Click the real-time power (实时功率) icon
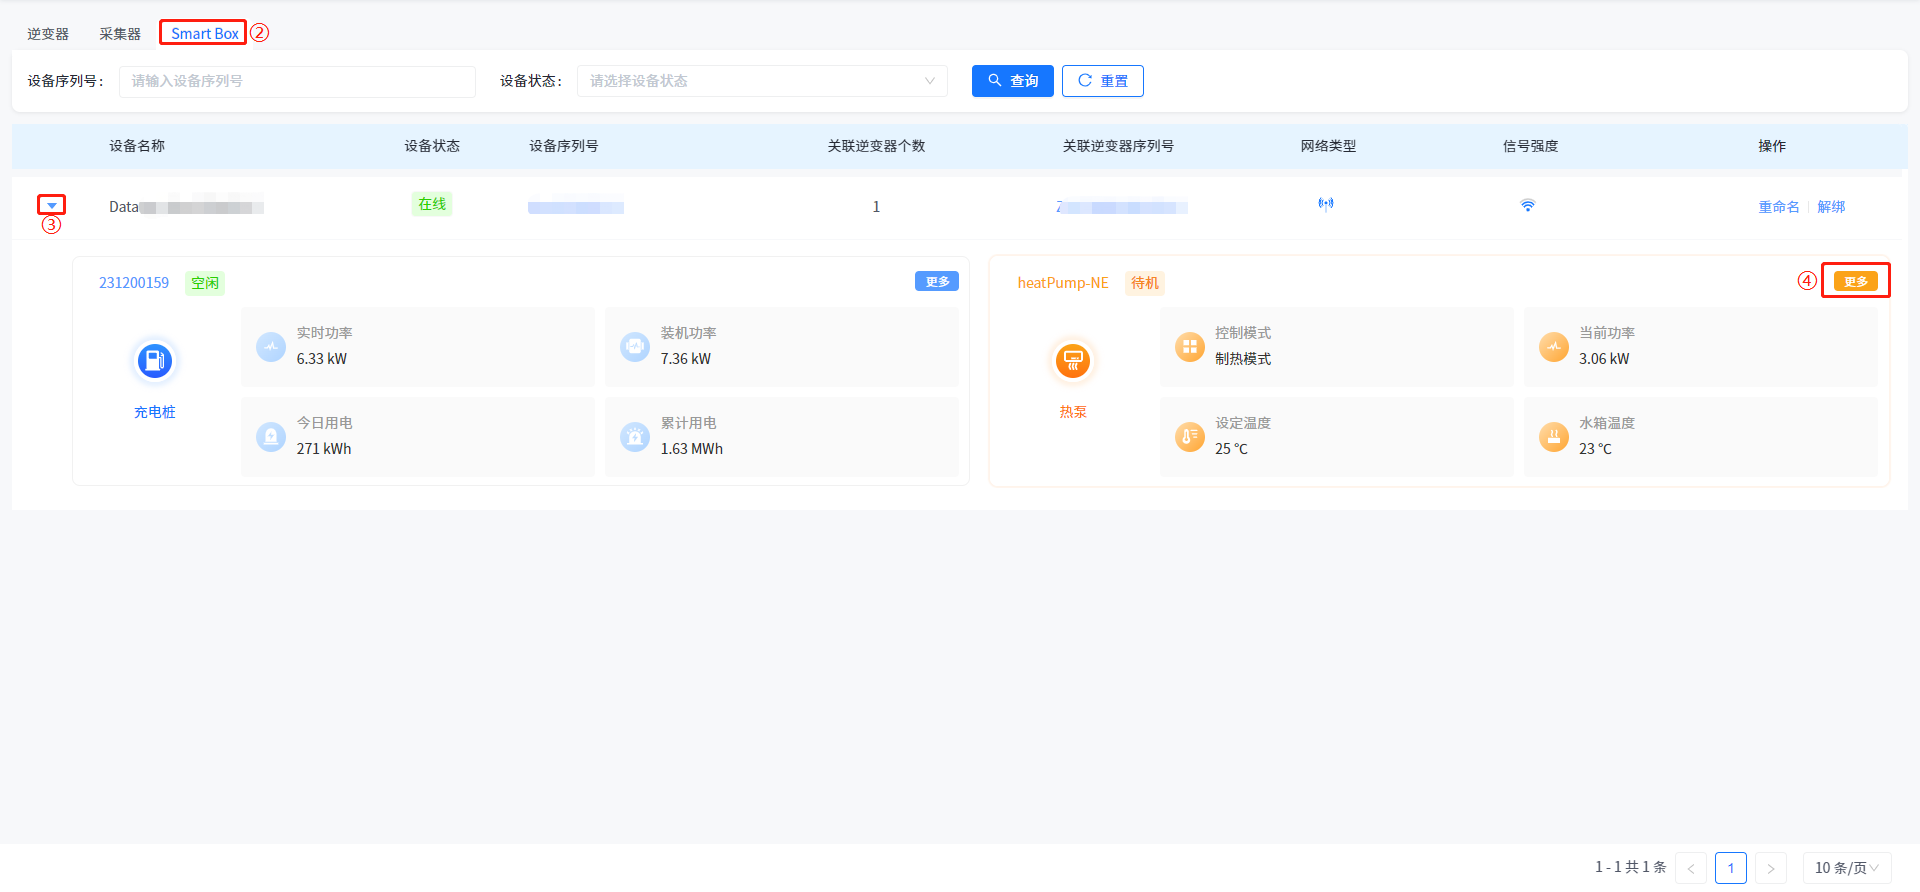The height and width of the screenshot is (892, 1920). click(x=271, y=347)
